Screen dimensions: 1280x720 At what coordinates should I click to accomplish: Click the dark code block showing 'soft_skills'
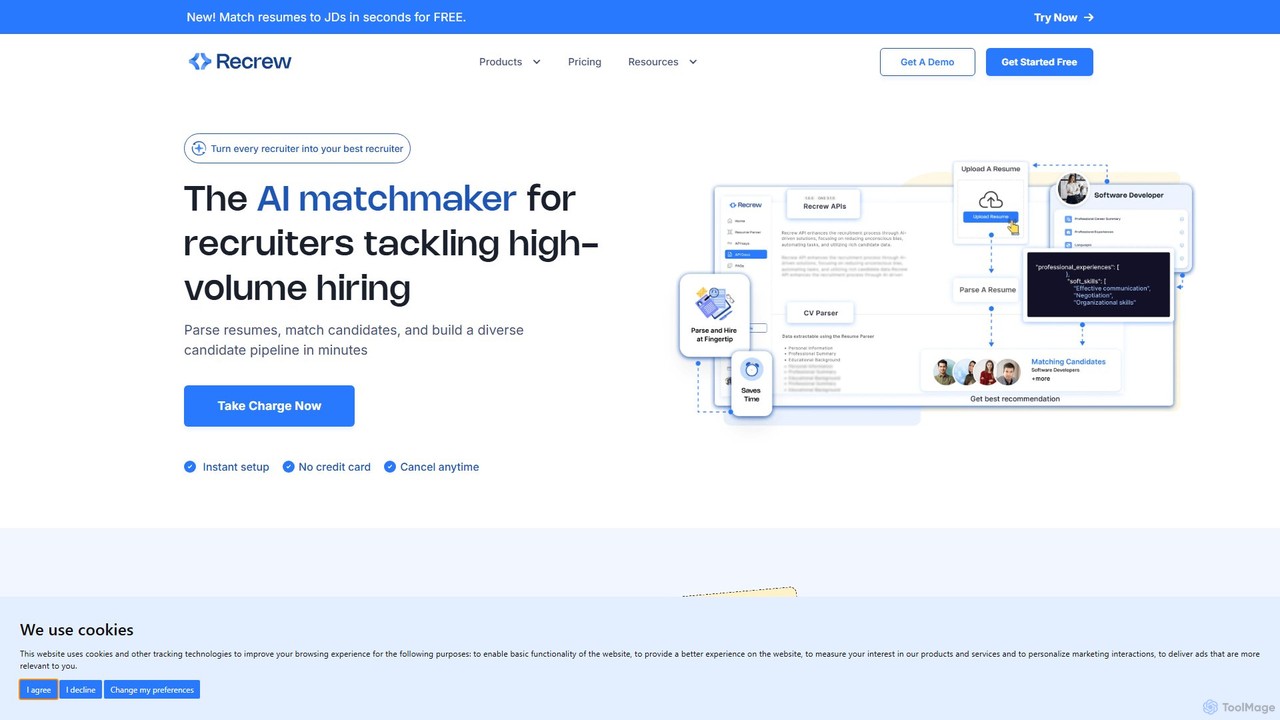click(1098, 285)
